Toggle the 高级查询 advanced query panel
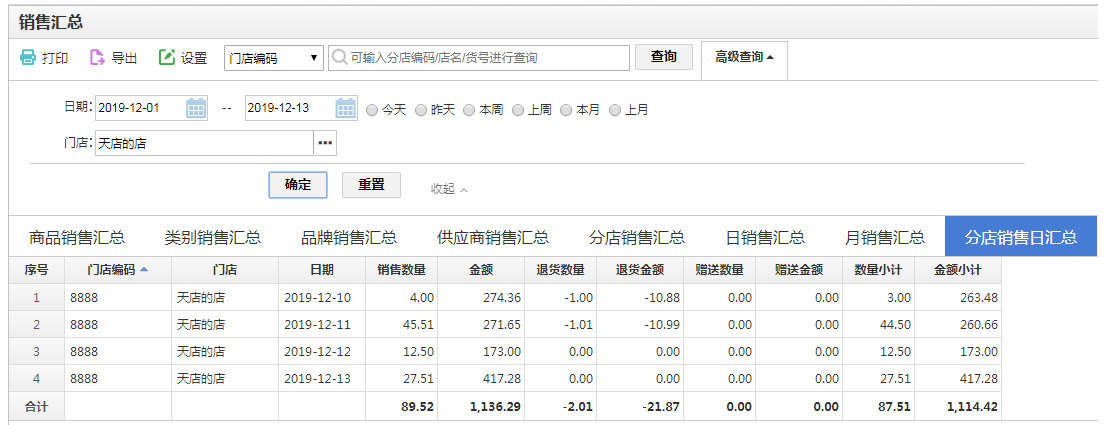This screenshot has width=1108, height=425. pyautogui.click(x=744, y=58)
